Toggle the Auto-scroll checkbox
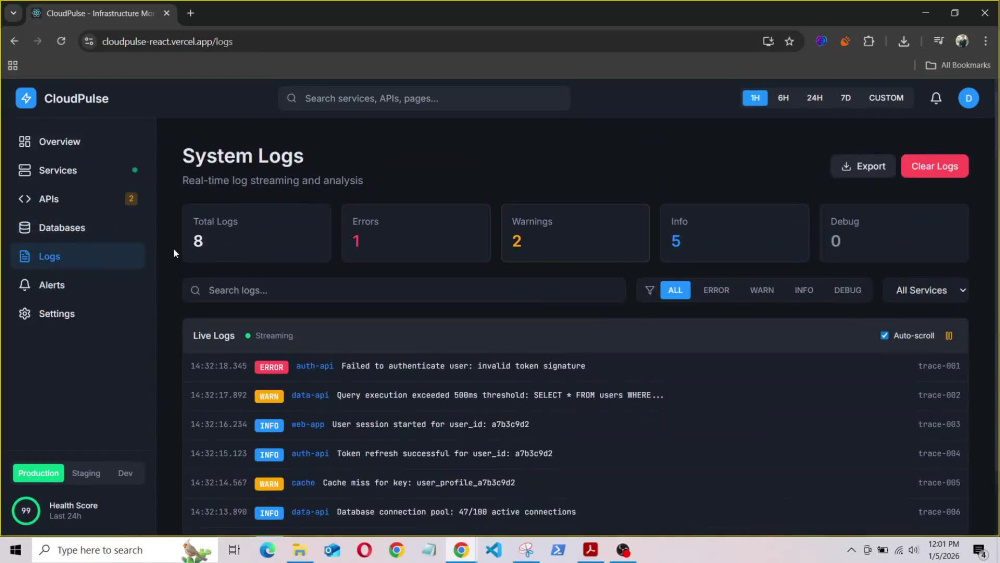This screenshot has height=563, width=1000. (x=884, y=335)
